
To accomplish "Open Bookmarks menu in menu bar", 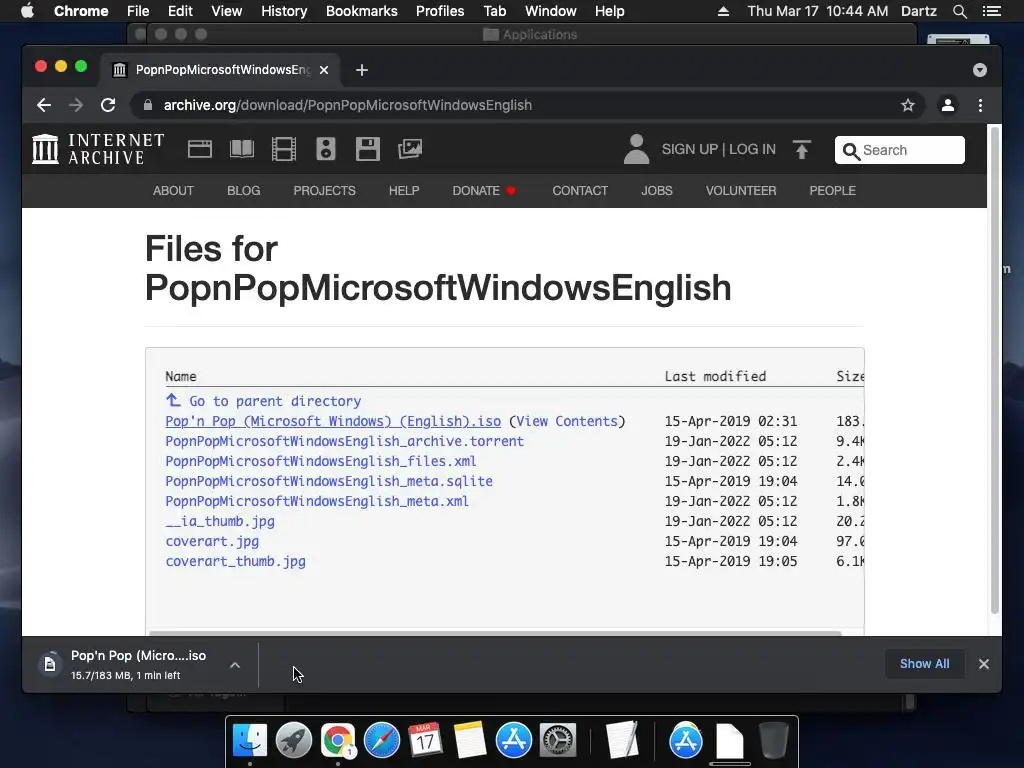I will [361, 11].
